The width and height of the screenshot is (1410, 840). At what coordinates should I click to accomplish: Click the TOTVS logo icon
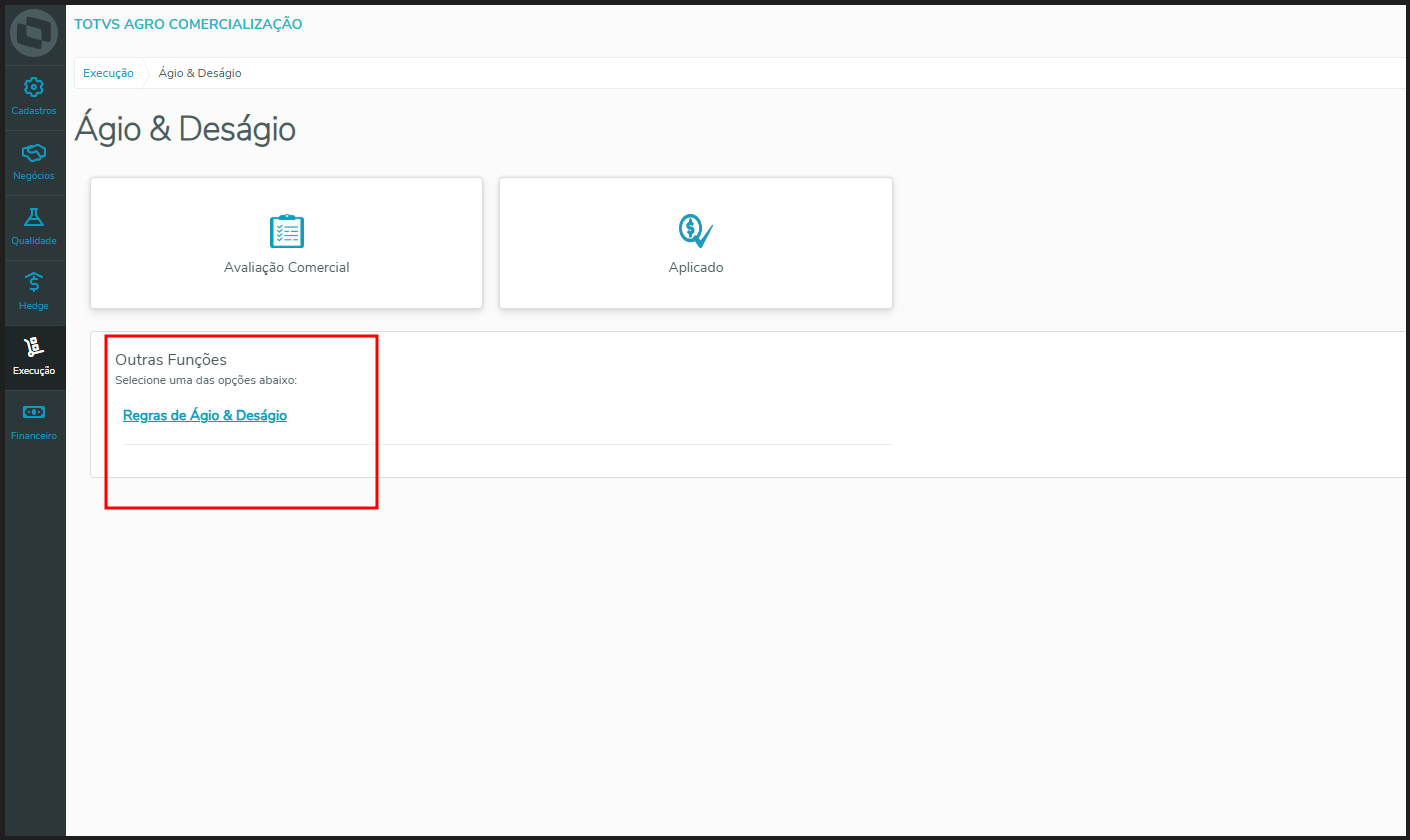tap(34, 34)
